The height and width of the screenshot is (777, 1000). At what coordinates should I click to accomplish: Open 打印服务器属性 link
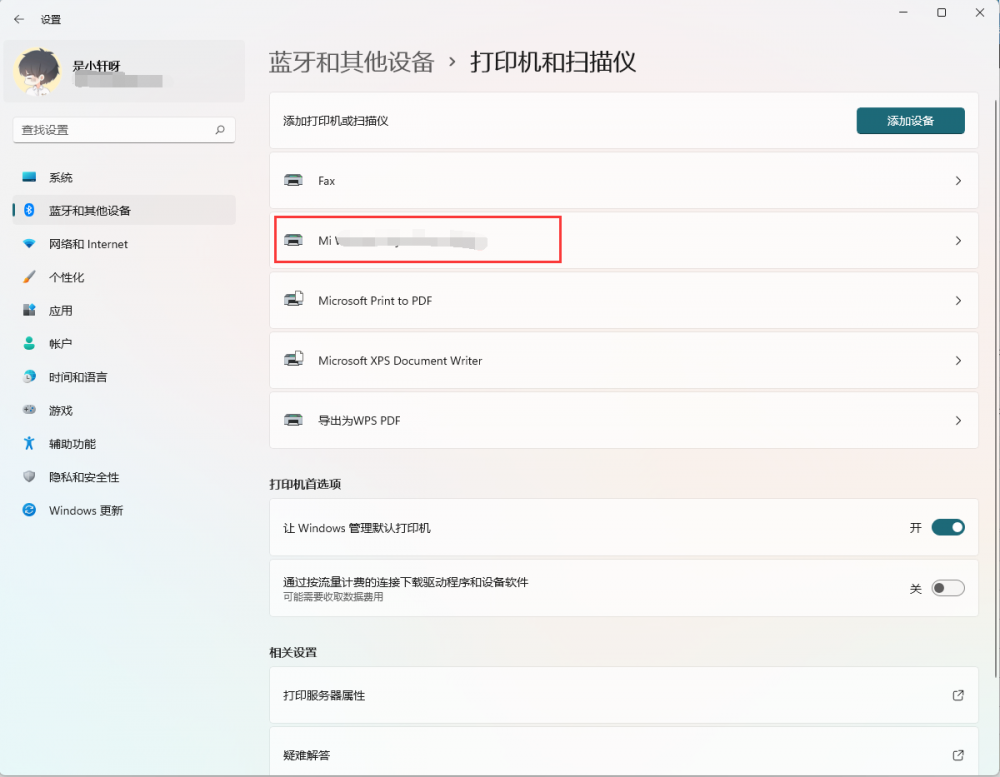pyautogui.click(x=622, y=695)
